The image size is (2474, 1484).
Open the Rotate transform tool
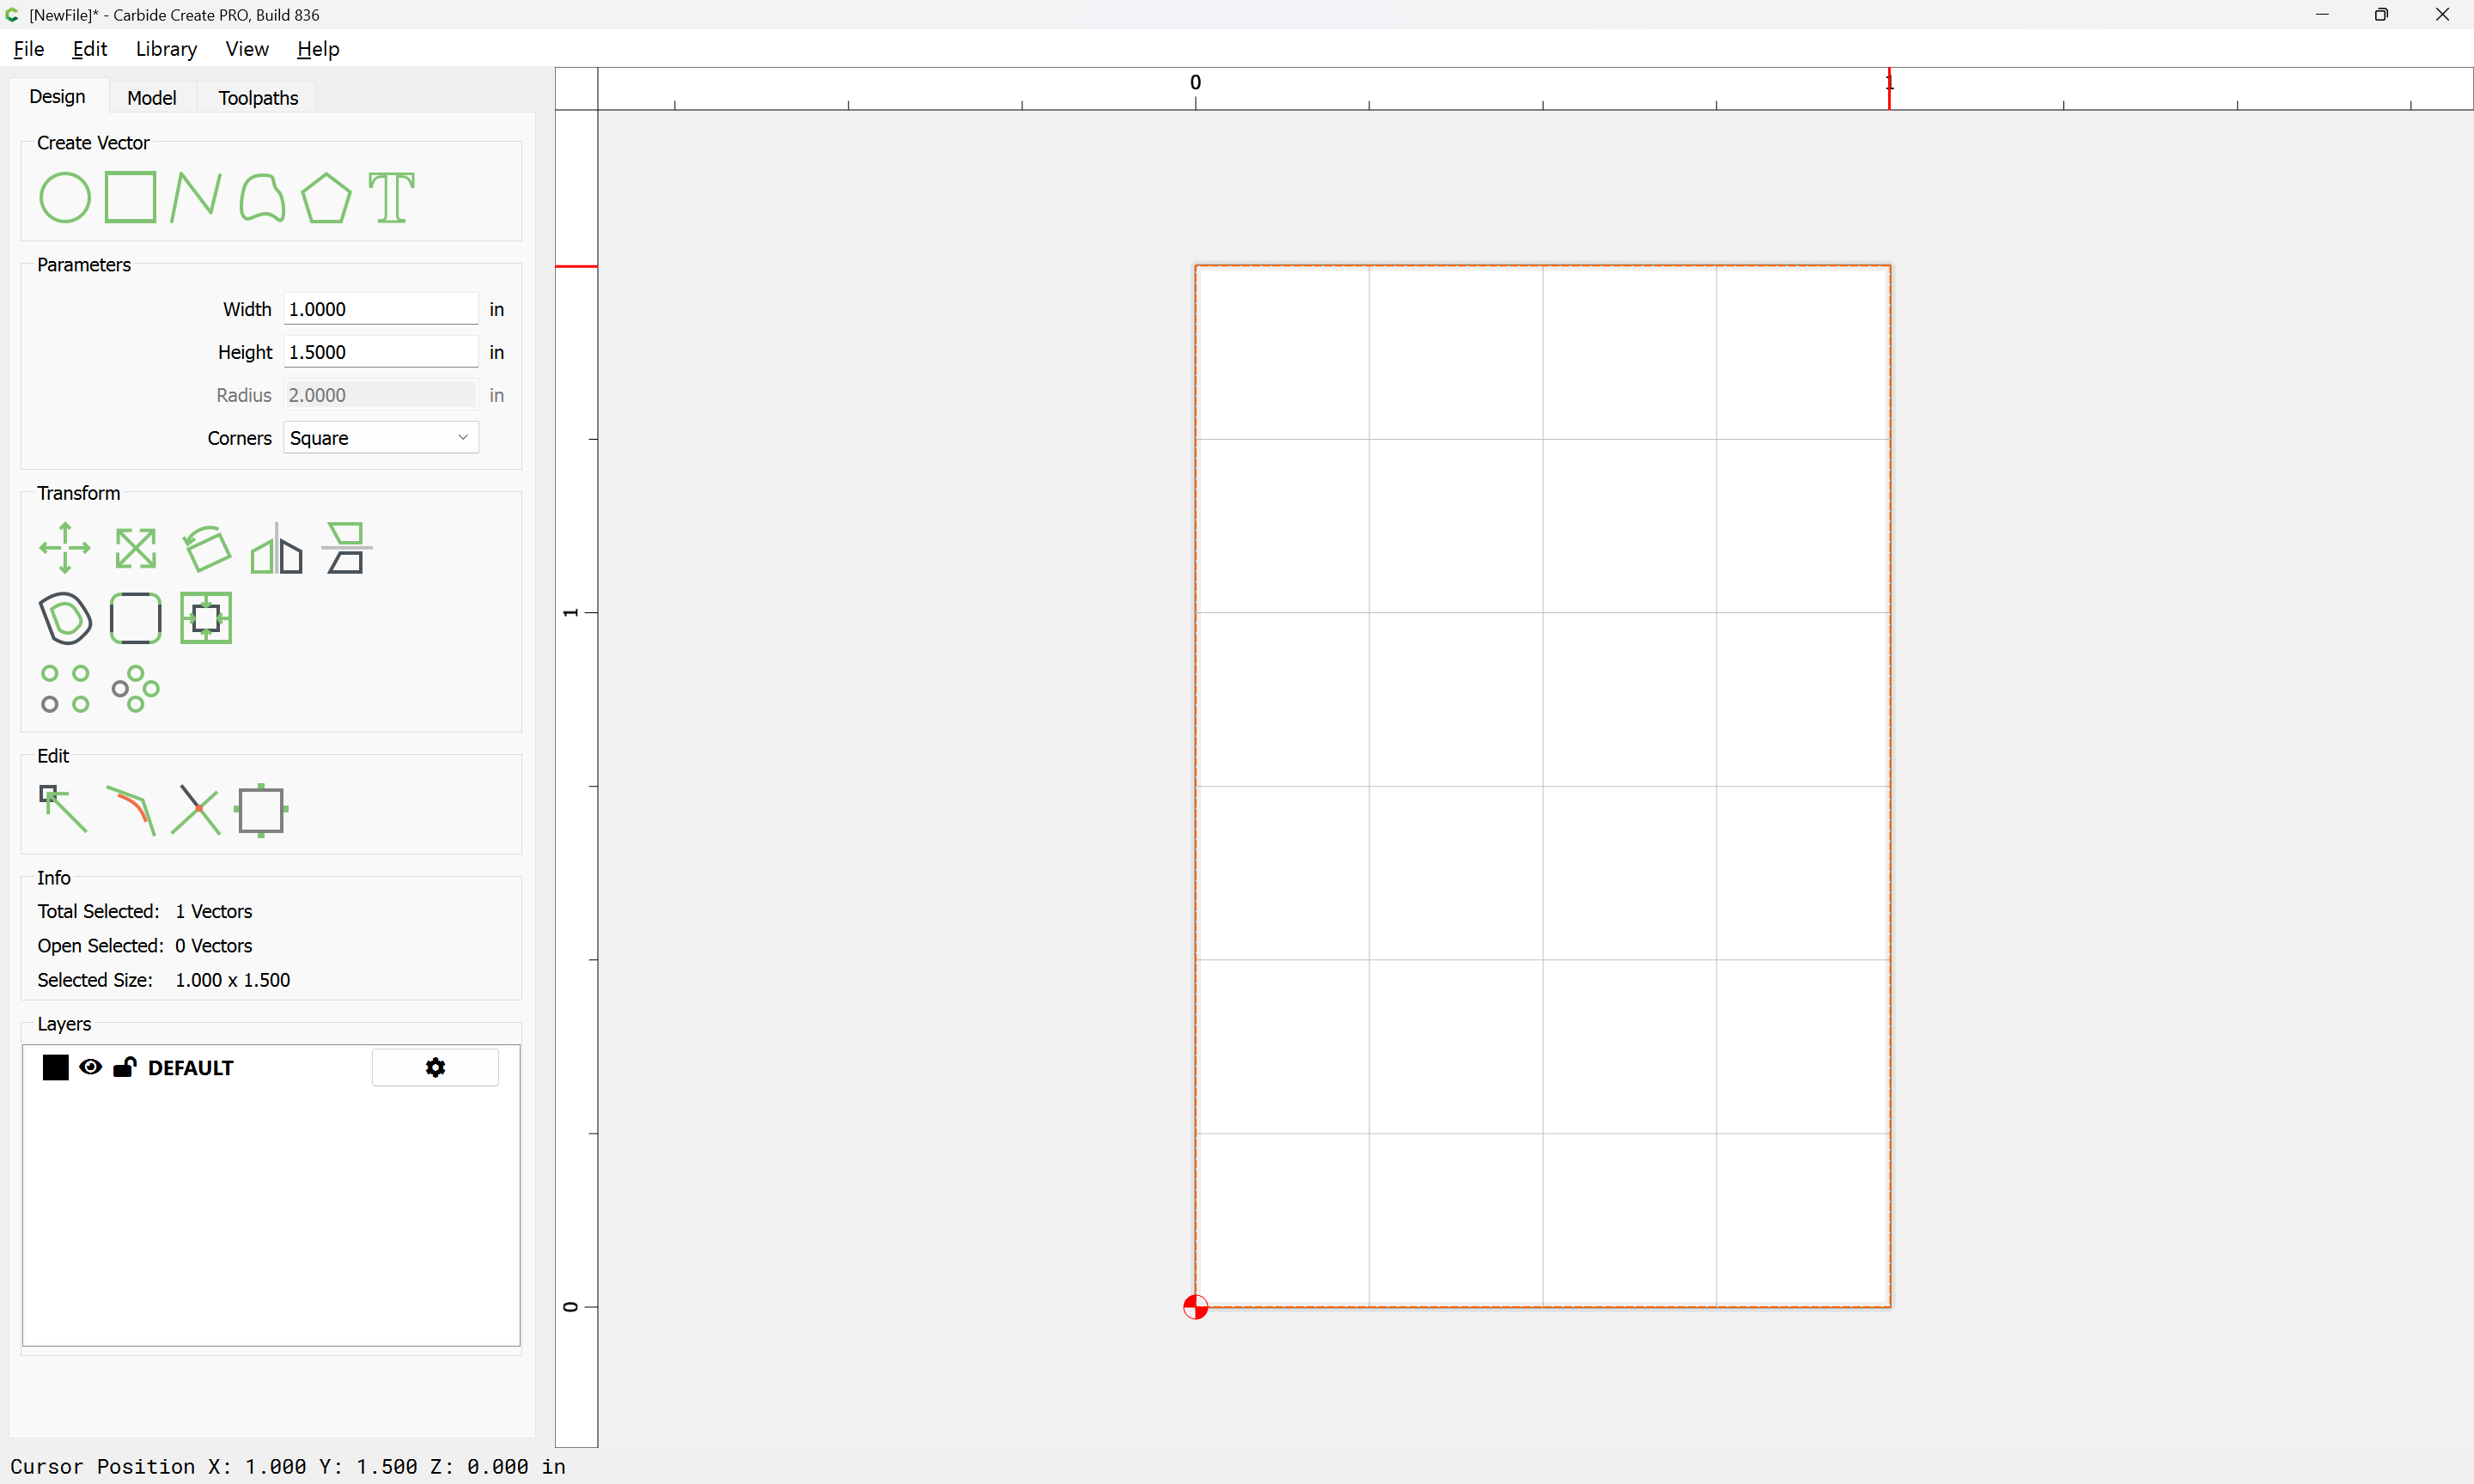pos(206,548)
